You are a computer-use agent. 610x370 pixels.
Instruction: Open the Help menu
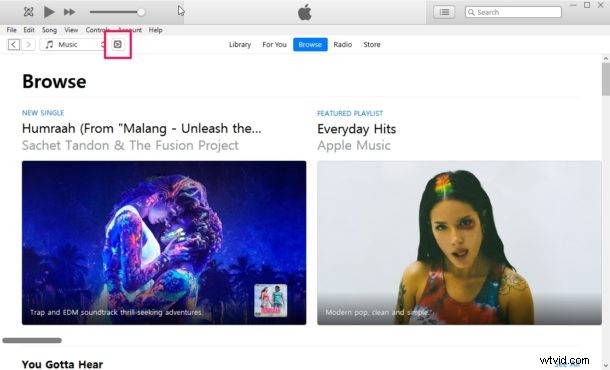[156, 30]
